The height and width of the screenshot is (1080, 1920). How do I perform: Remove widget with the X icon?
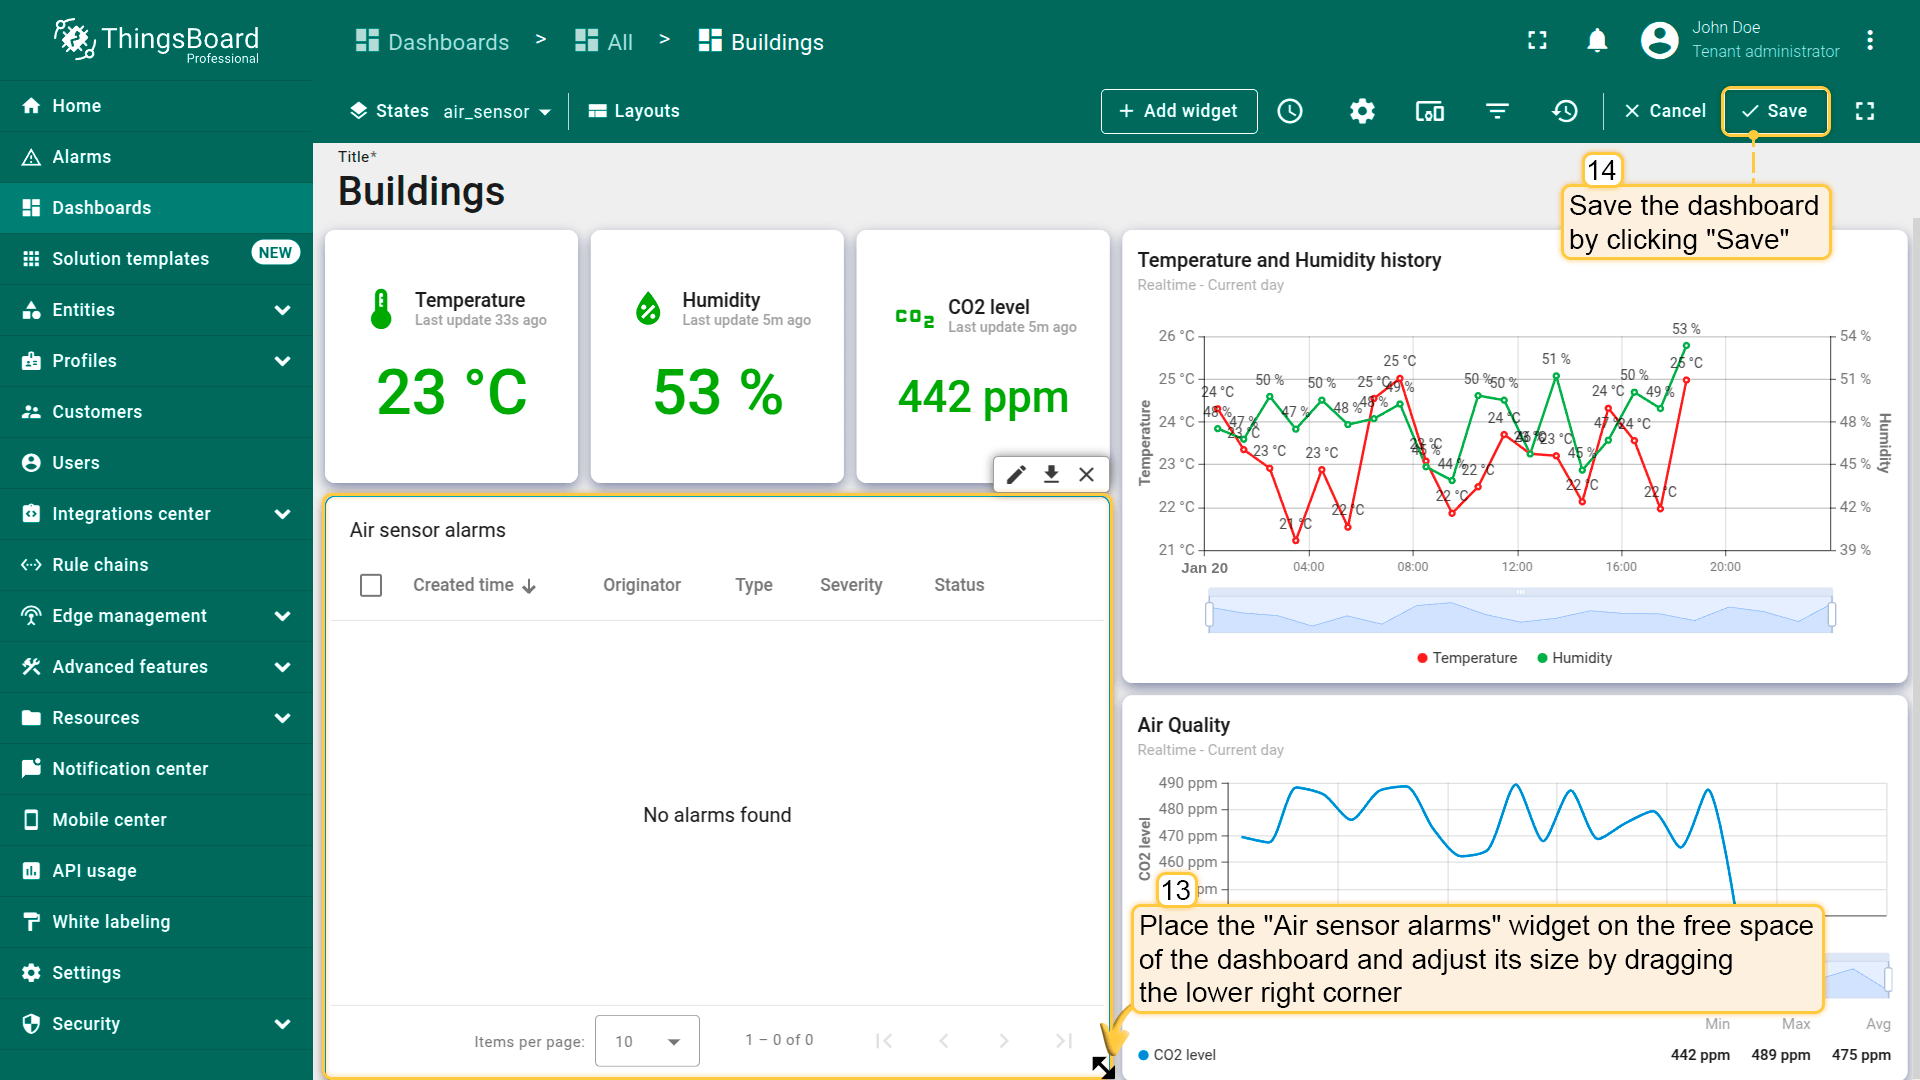coord(1087,475)
